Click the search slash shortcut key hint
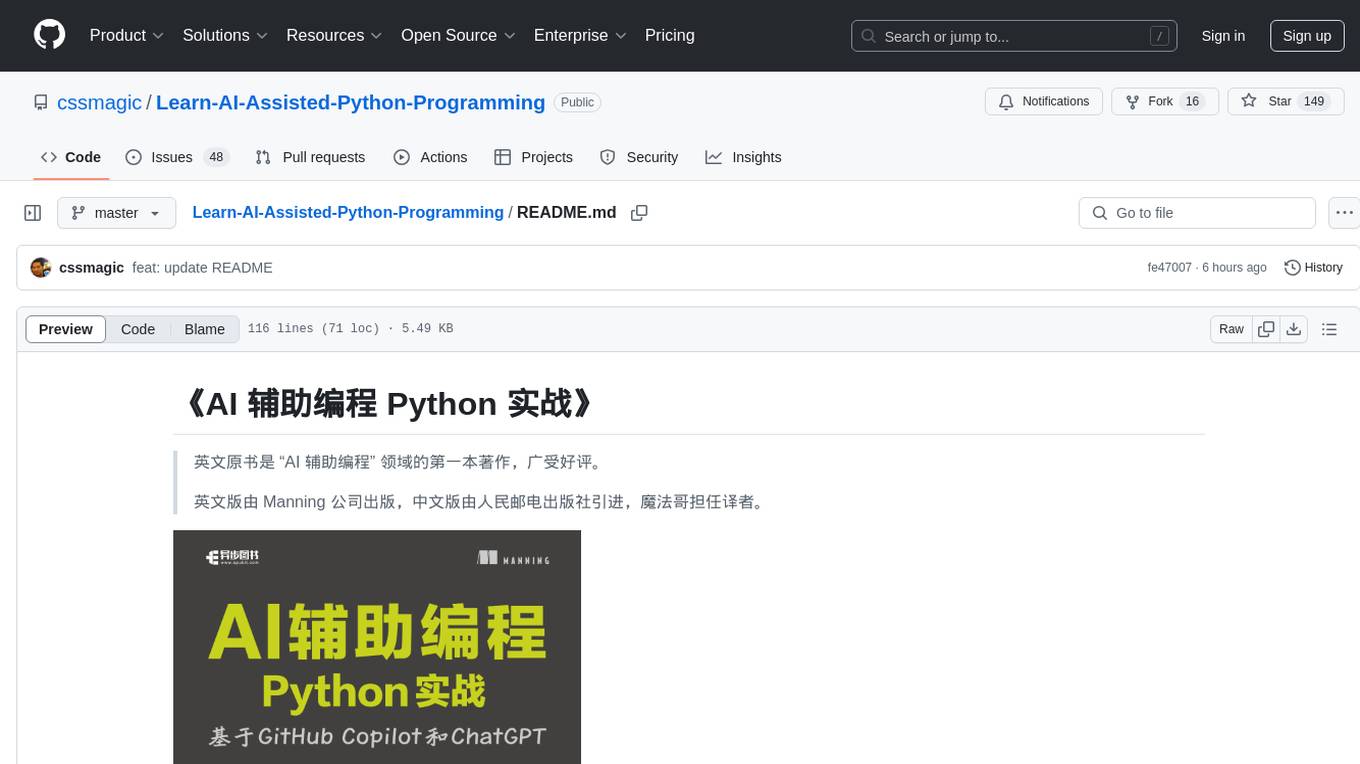 pos(1159,36)
